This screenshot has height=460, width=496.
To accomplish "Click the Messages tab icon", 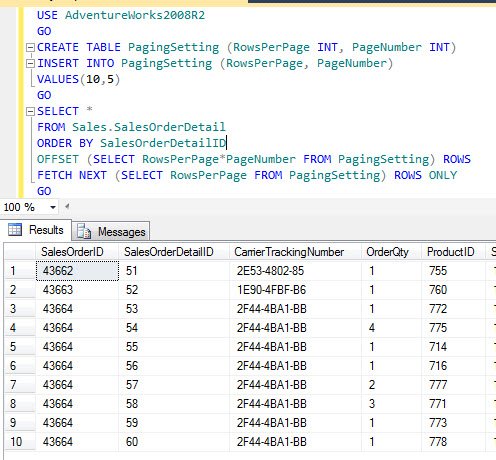I will click(x=84, y=232).
